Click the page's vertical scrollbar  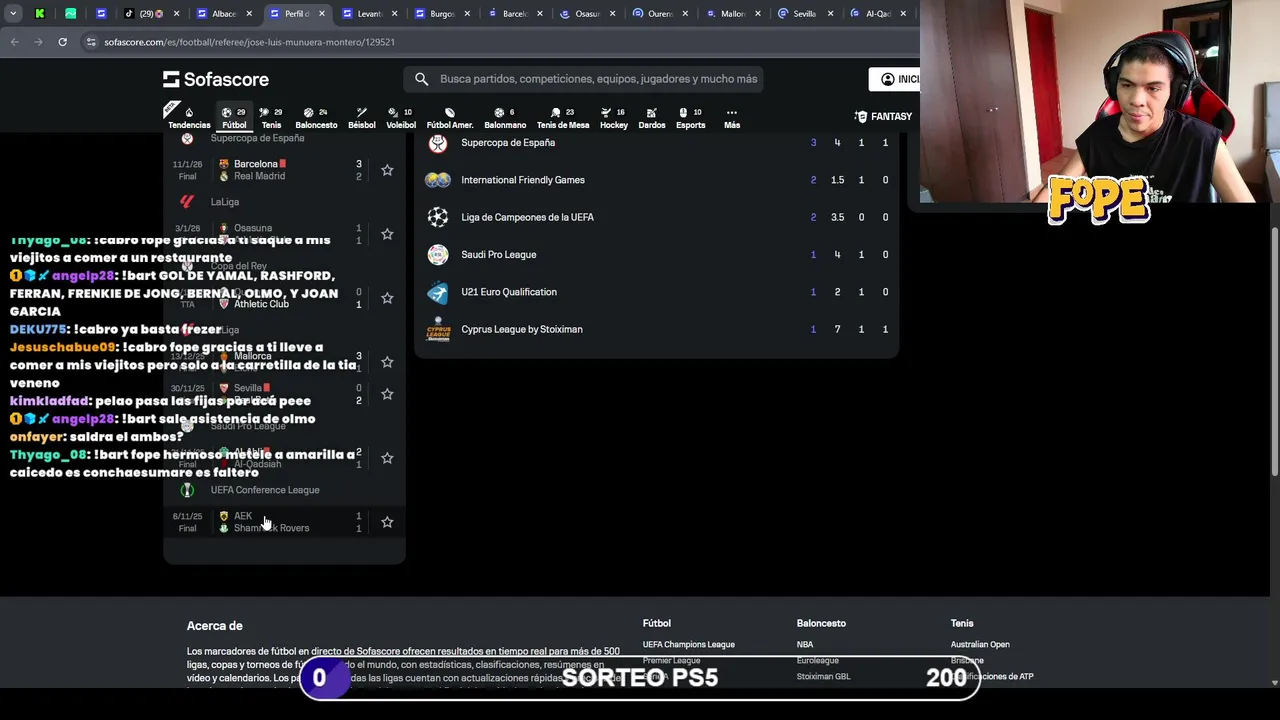click(x=1274, y=350)
